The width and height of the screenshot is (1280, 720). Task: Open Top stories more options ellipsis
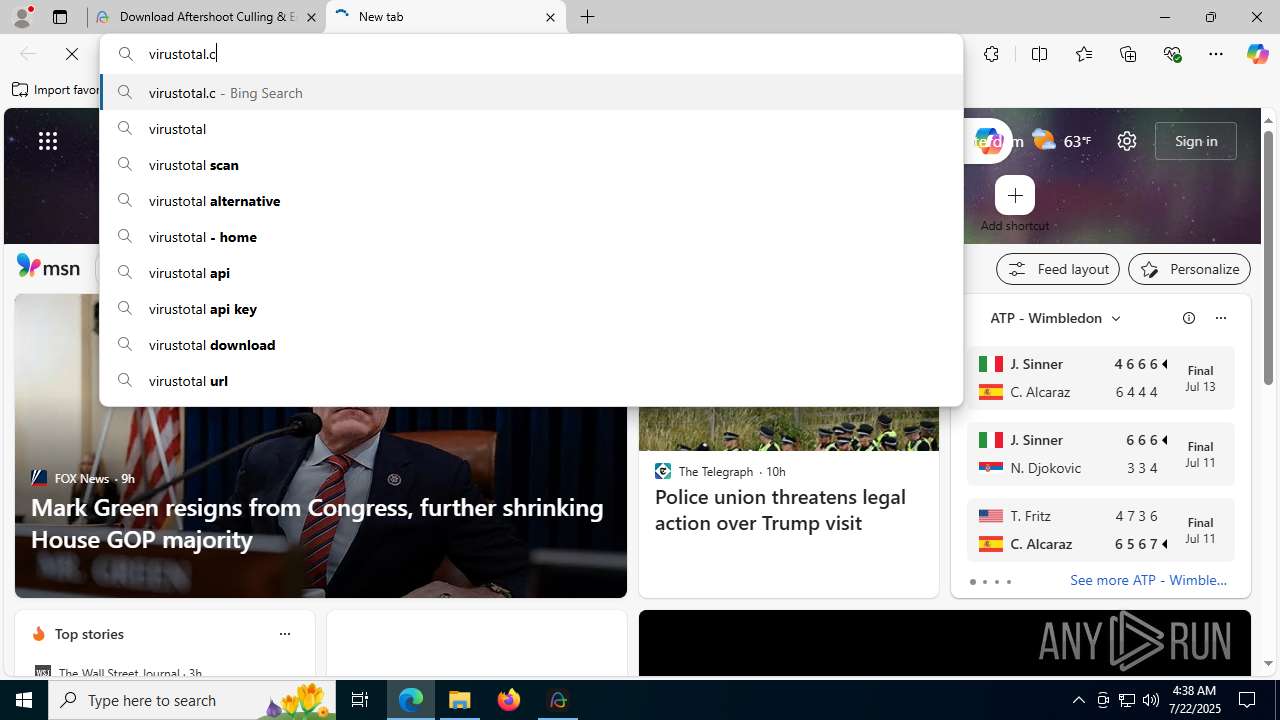[x=285, y=634]
